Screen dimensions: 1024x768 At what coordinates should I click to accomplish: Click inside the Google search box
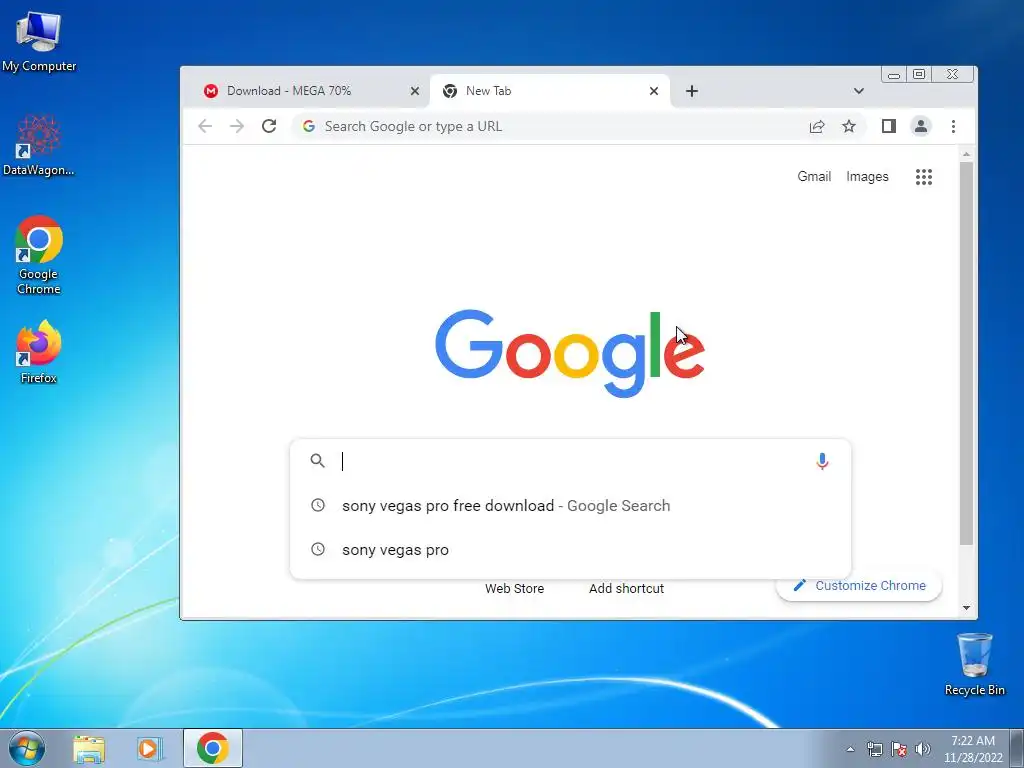point(568,461)
